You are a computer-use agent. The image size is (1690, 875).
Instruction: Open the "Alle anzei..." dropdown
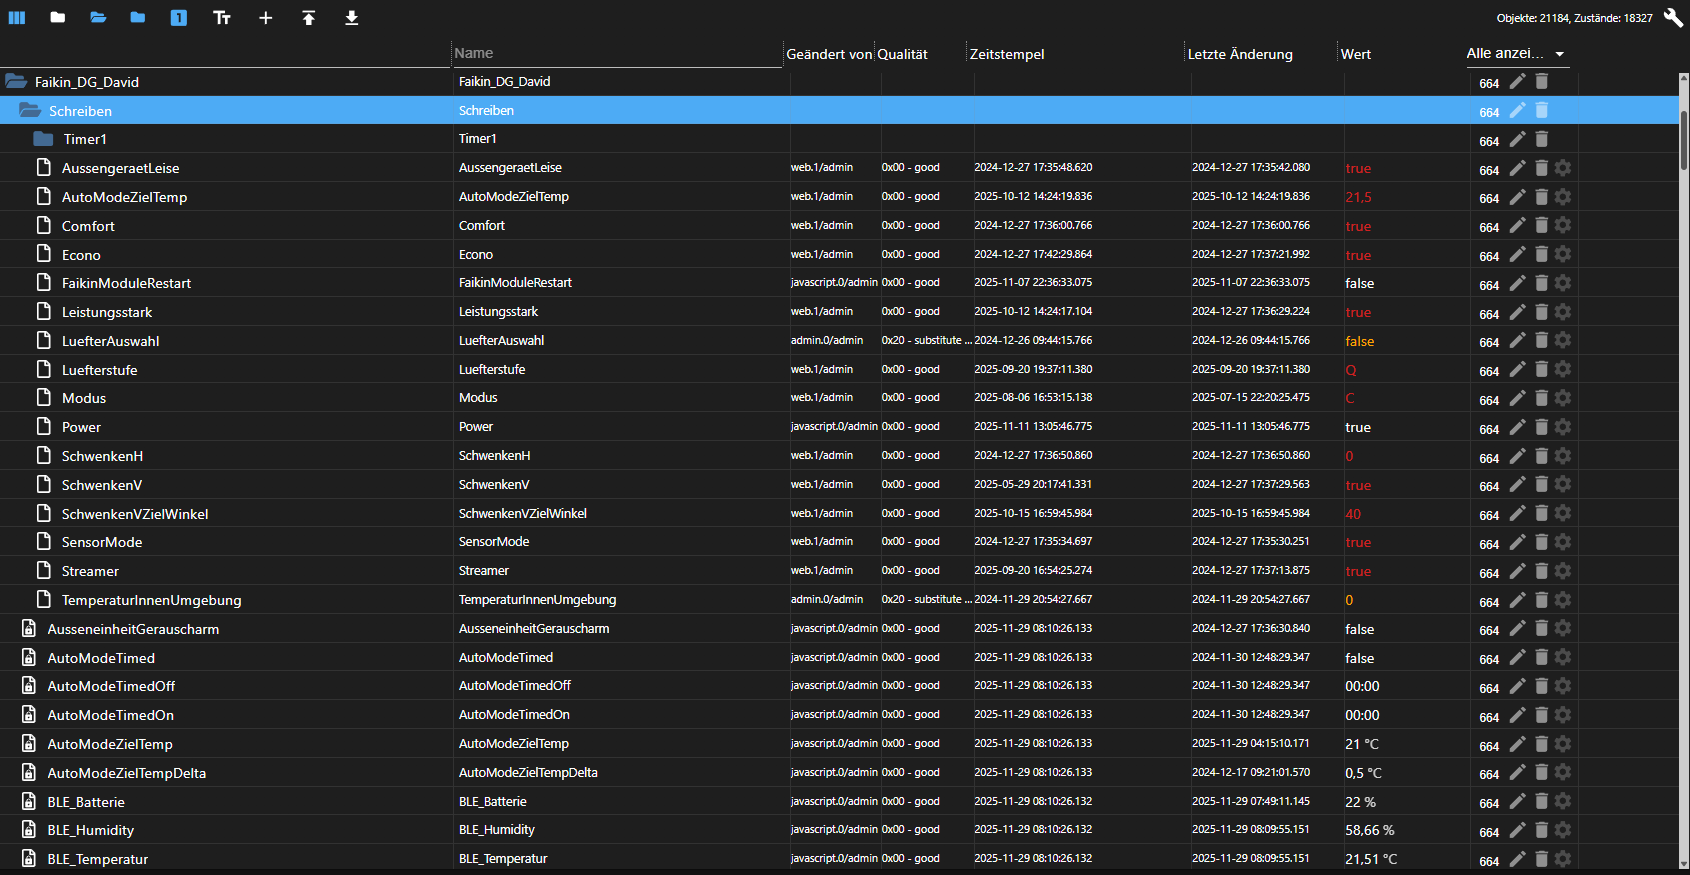pyautogui.click(x=1515, y=54)
